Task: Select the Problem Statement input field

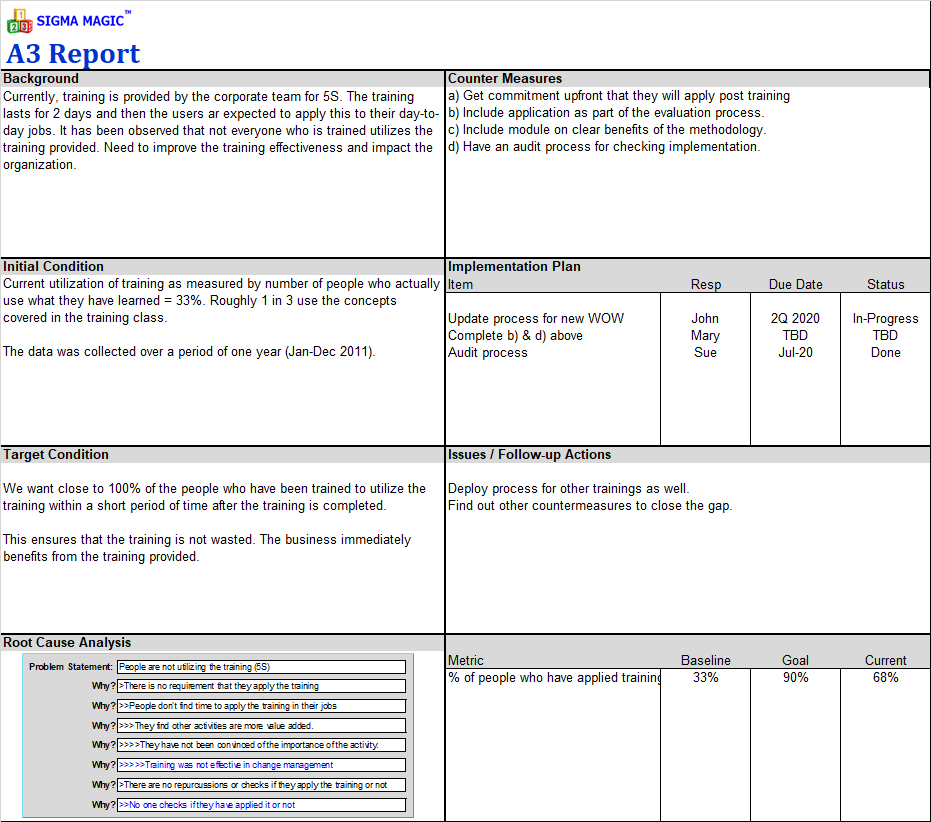Action: click(x=260, y=667)
